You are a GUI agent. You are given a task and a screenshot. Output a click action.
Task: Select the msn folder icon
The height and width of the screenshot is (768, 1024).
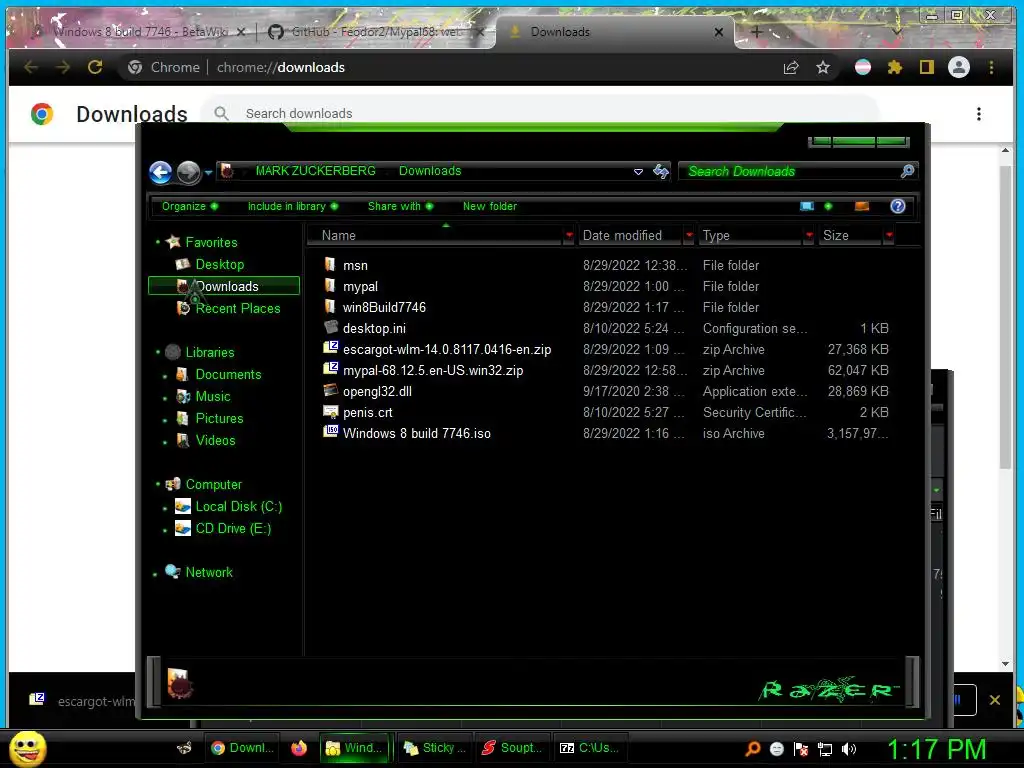(x=330, y=264)
